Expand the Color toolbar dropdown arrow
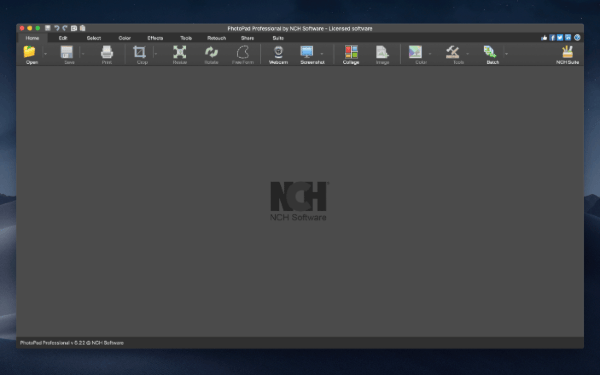 [x=430, y=54]
